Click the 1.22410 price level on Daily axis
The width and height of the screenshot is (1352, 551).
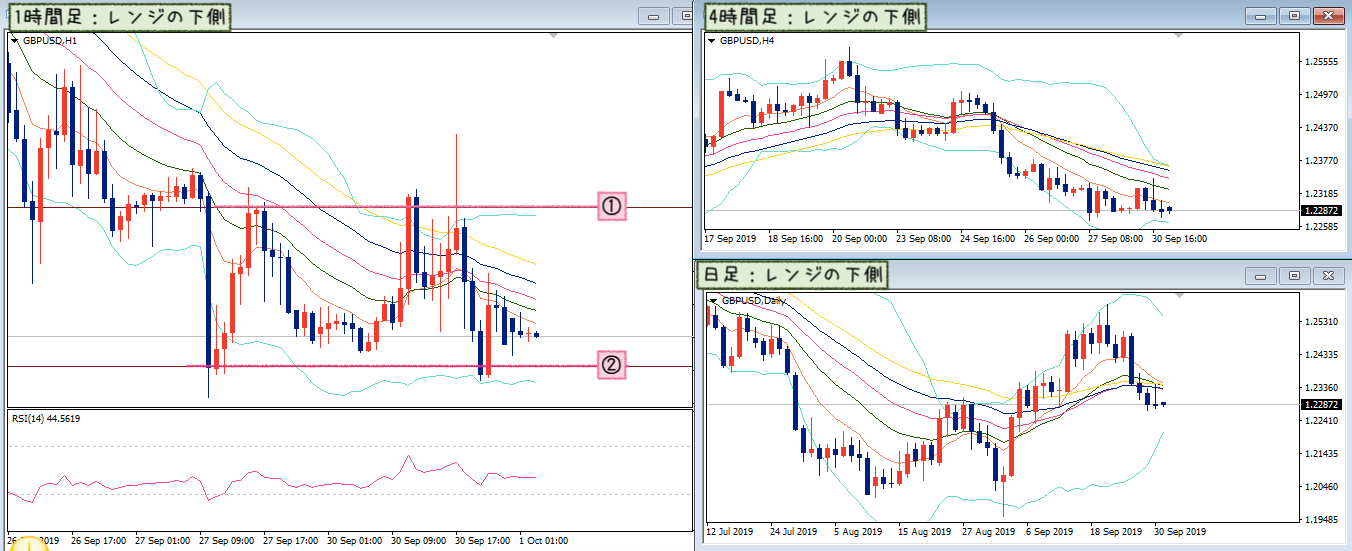(1322, 421)
